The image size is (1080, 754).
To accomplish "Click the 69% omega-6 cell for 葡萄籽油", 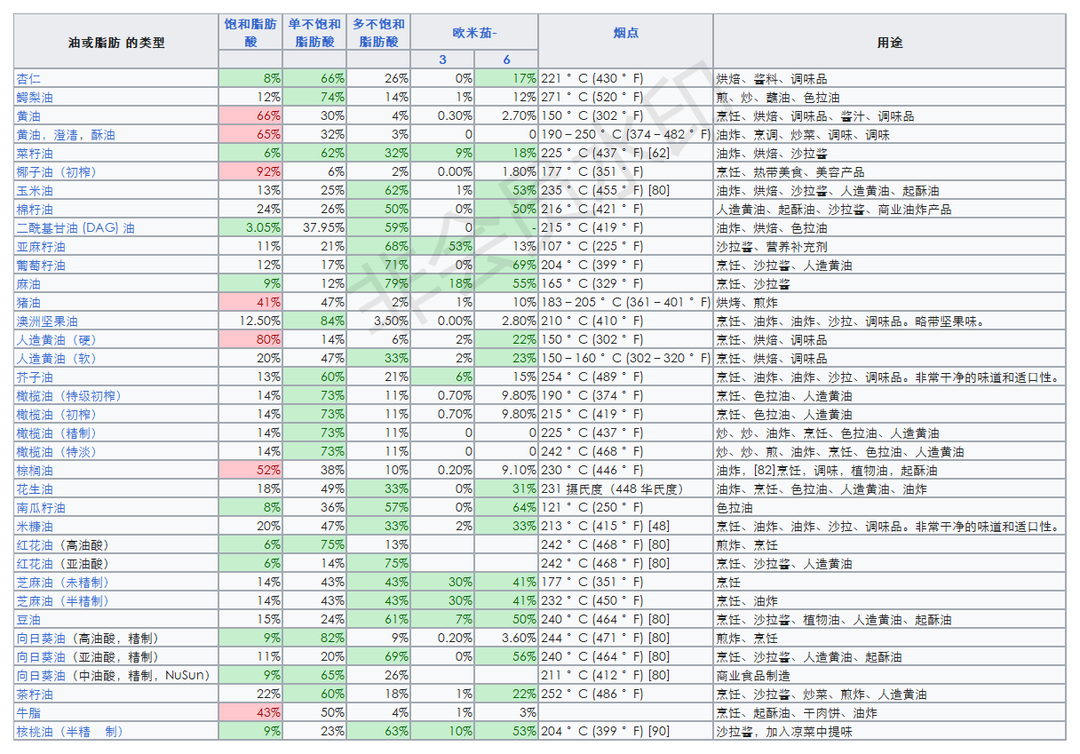I will pyautogui.click(x=506, y=265).
